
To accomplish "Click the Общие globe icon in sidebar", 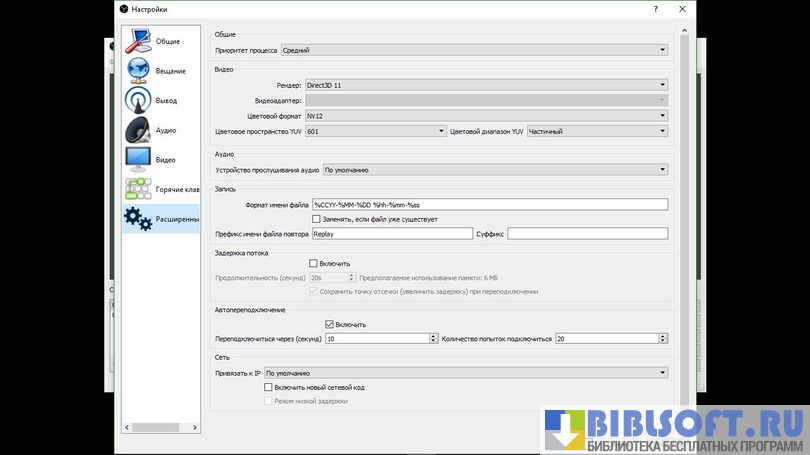I will click(138, 41).
